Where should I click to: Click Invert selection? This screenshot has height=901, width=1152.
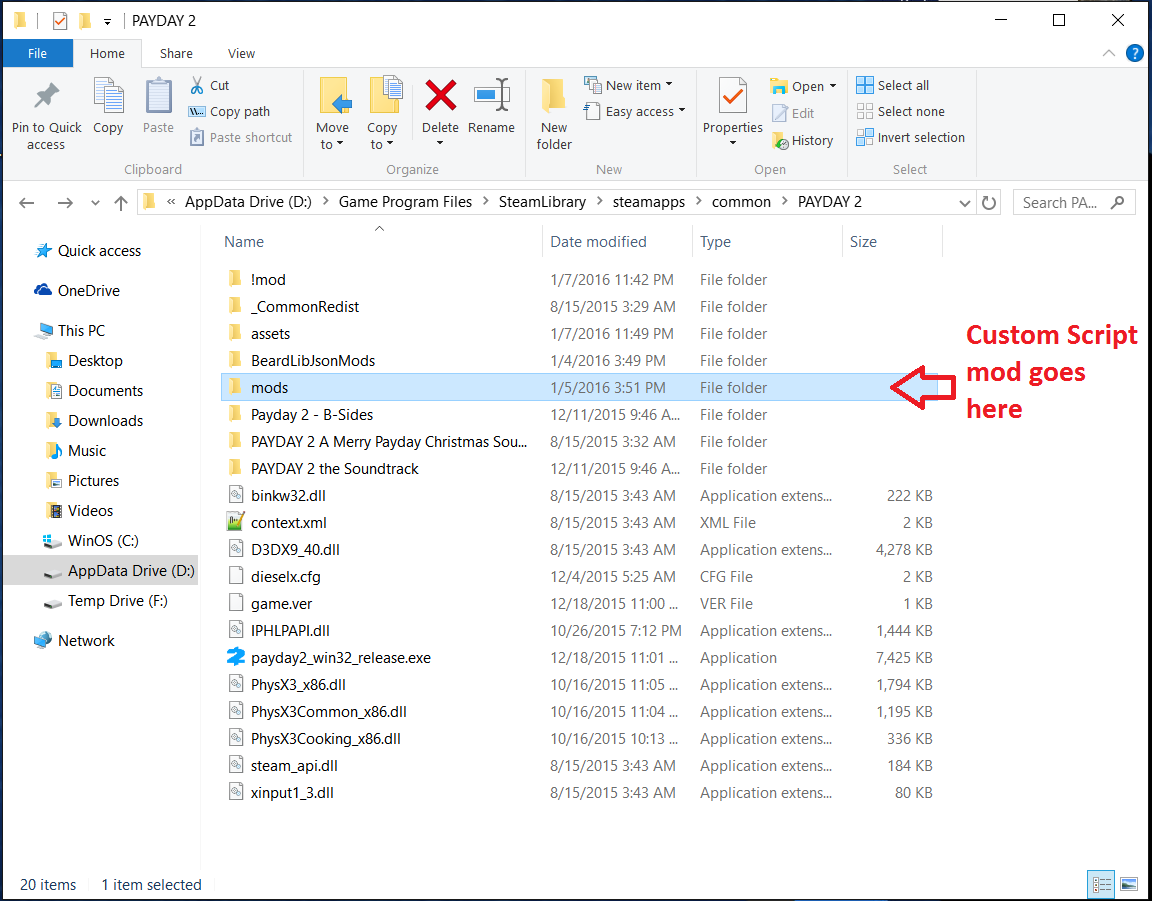(x=911, y=137)
